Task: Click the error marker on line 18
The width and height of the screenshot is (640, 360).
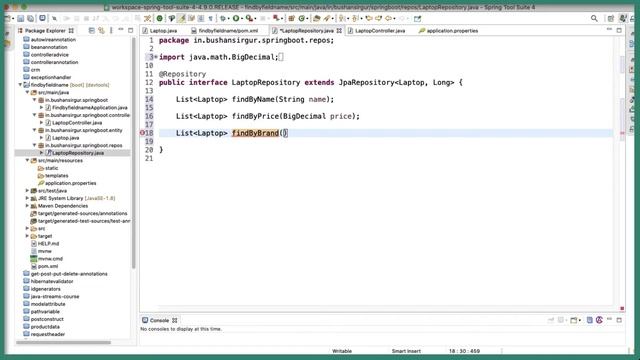Action: pyautogui.click(x=142, y=133)
